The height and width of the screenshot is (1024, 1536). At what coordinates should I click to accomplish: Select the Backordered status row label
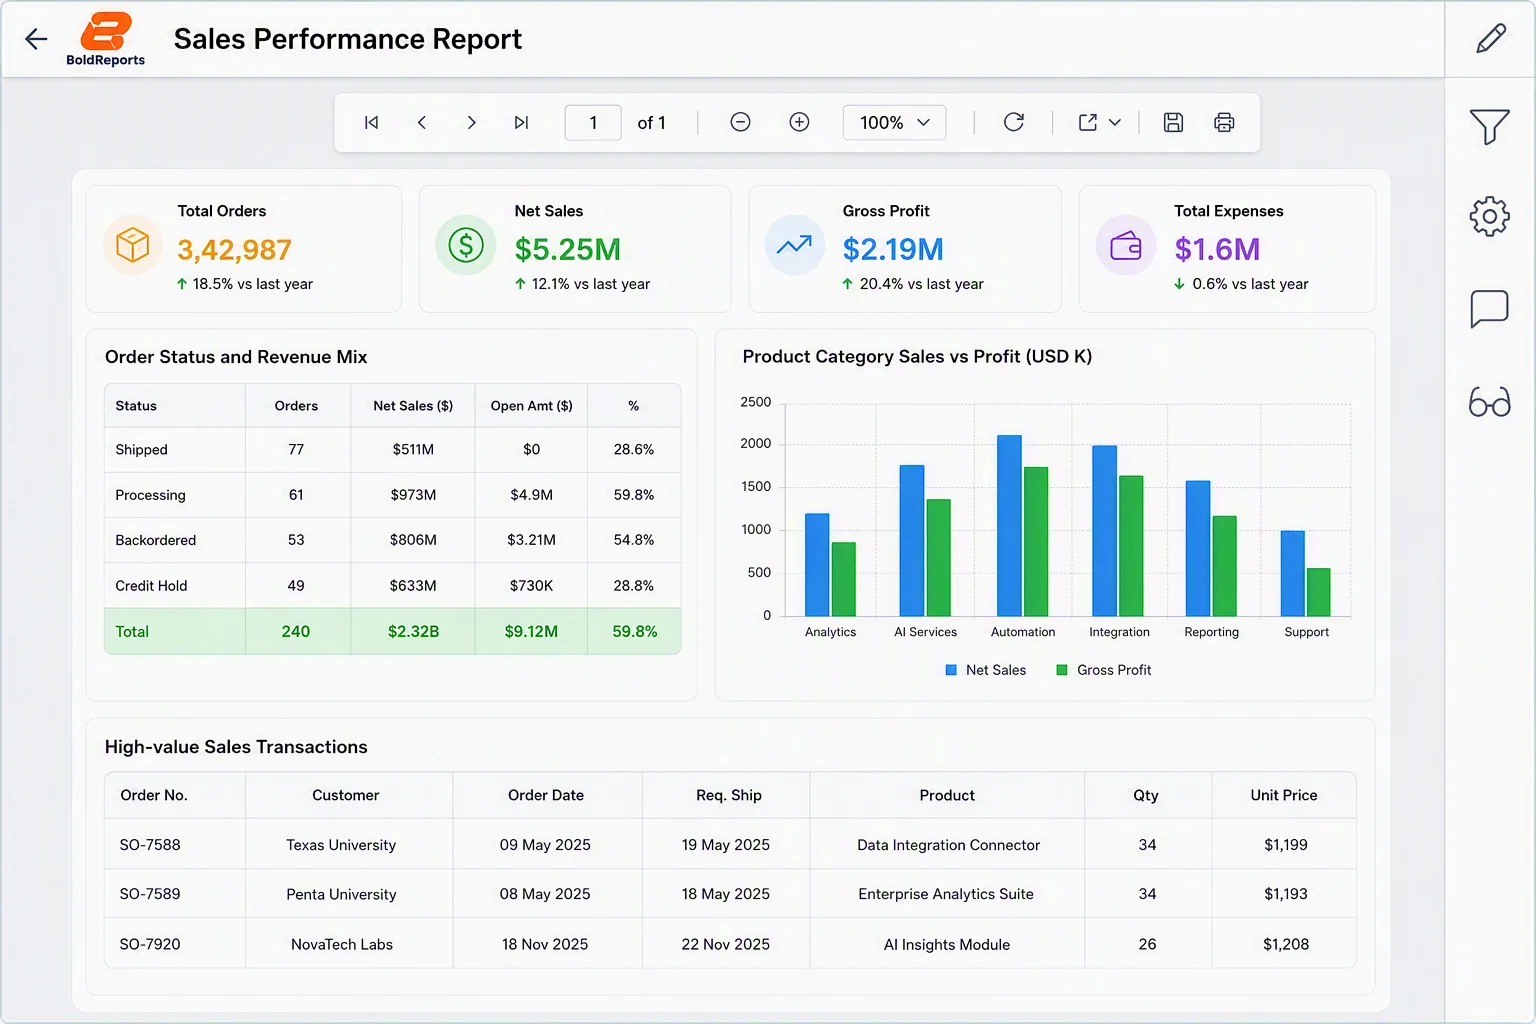[155, 540]
